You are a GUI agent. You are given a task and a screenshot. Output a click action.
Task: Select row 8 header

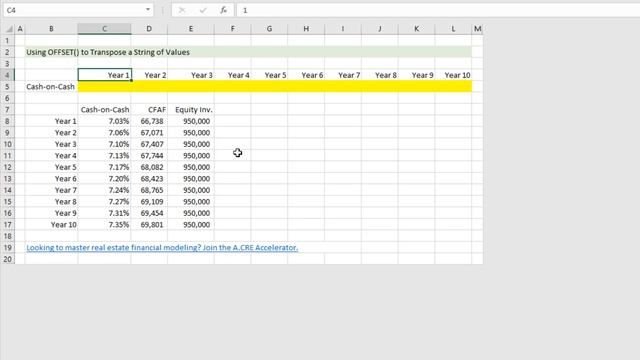pyautogui.click(x=7, y=121)
